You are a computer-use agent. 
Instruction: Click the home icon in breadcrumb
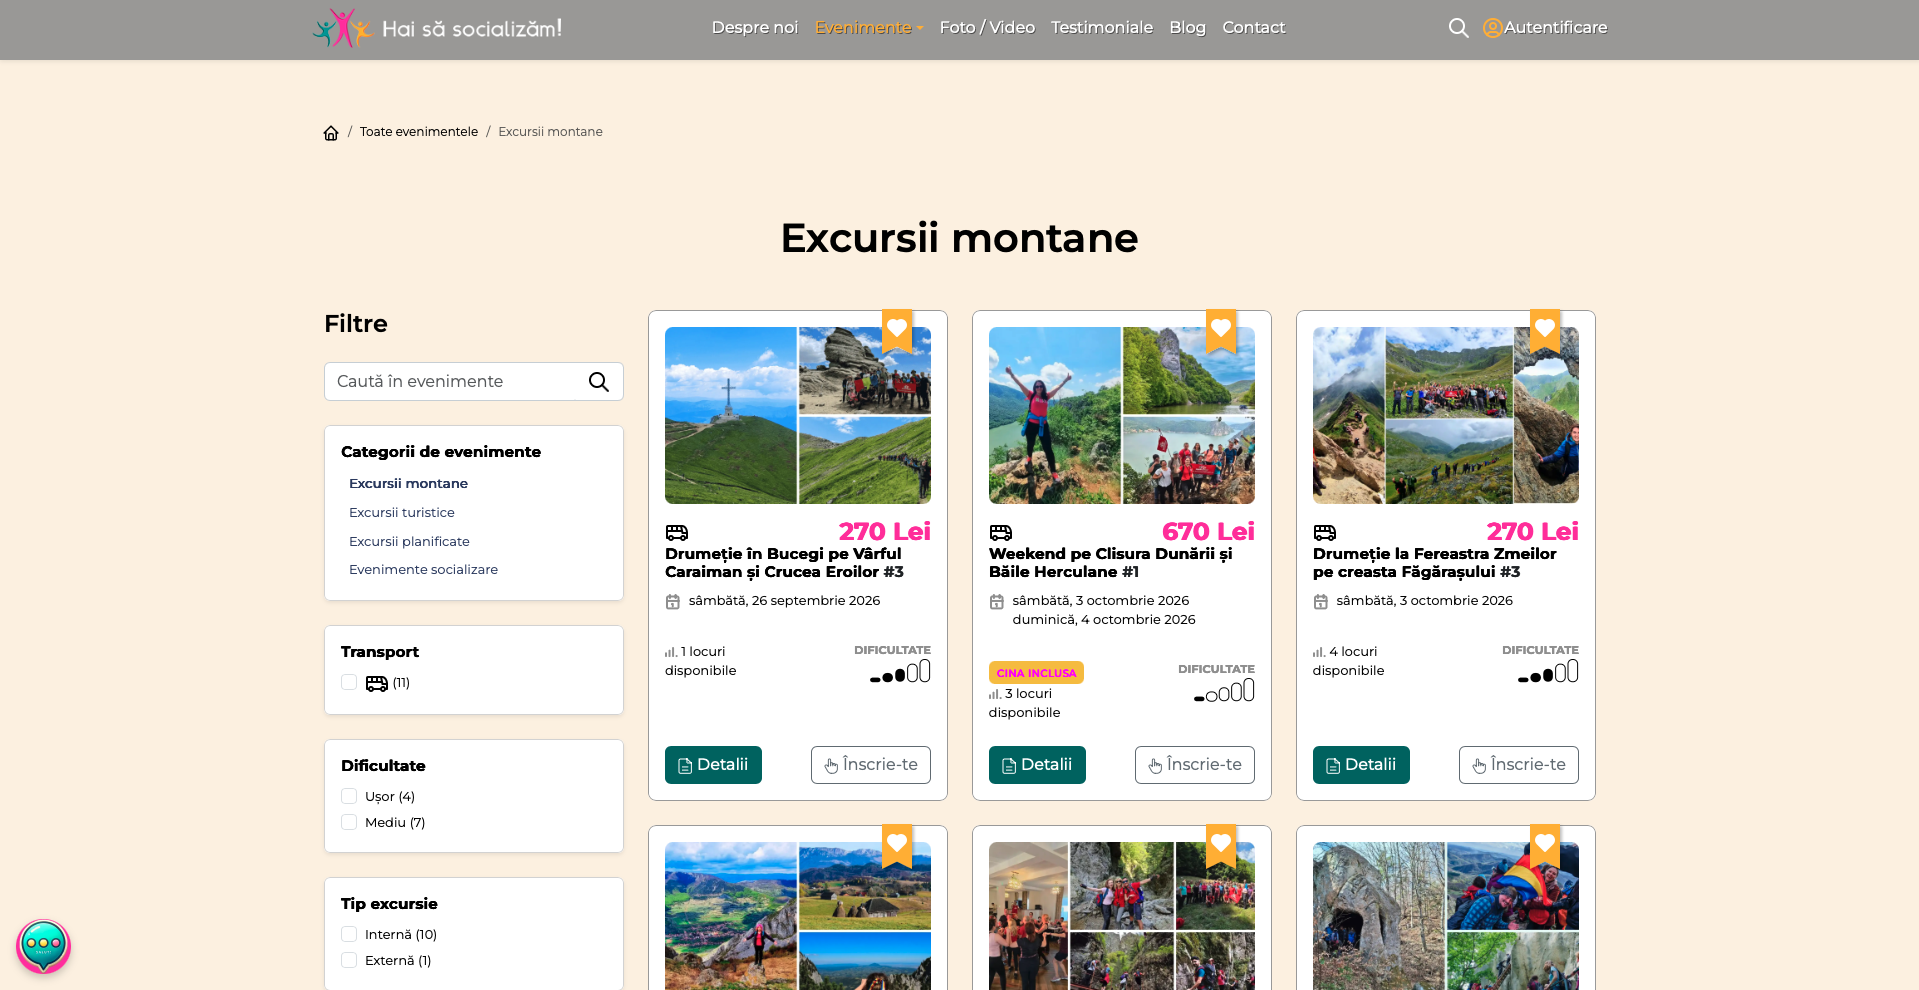point(331,133)
